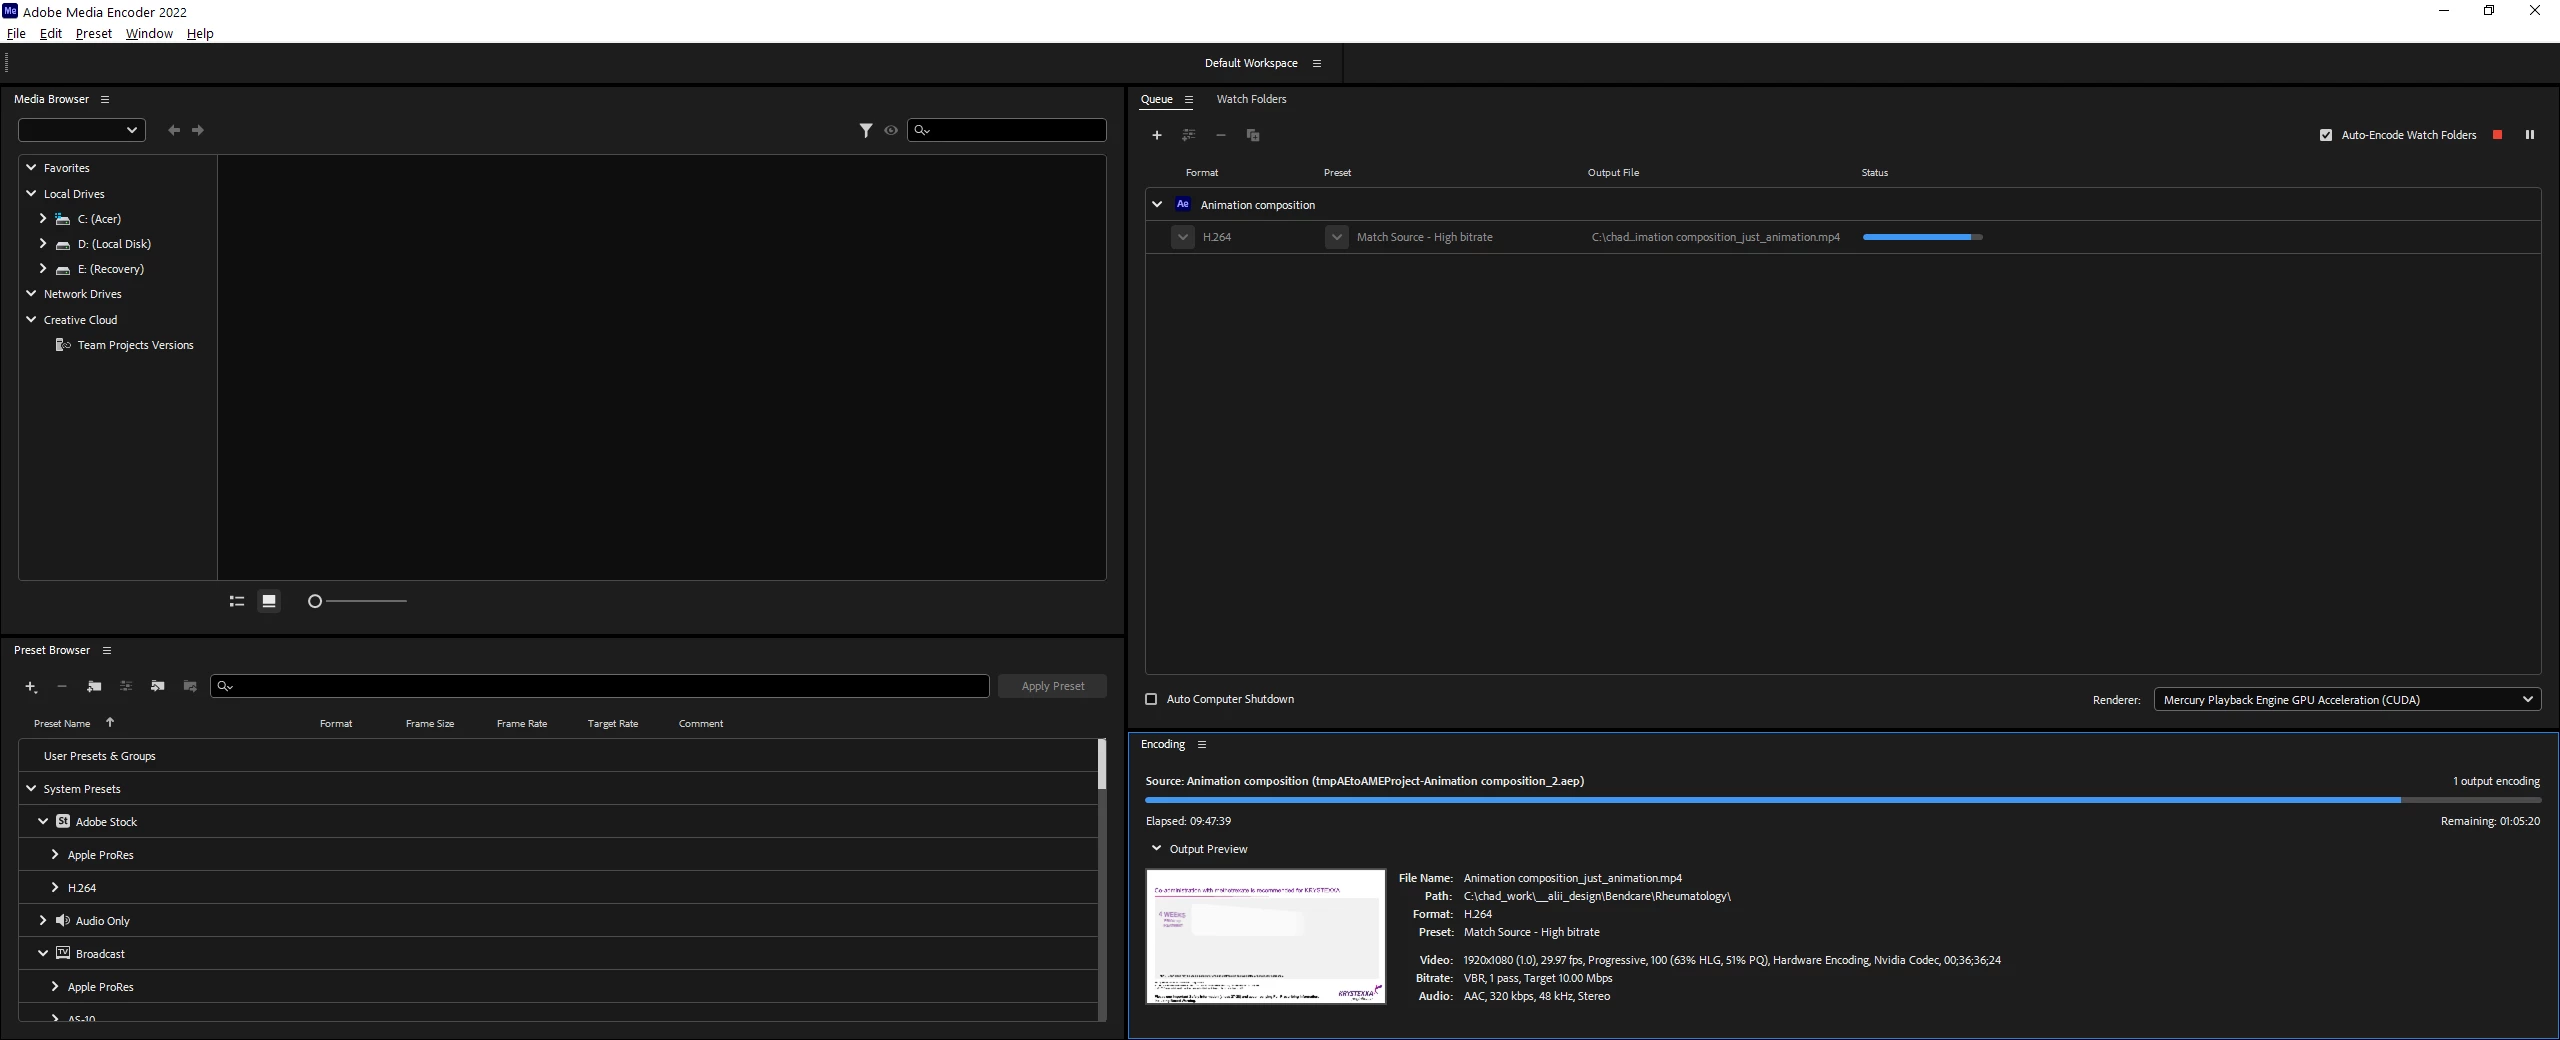Open the Window menu
The width and height of the screenshot is (2560, 1040).
point(149,33)
